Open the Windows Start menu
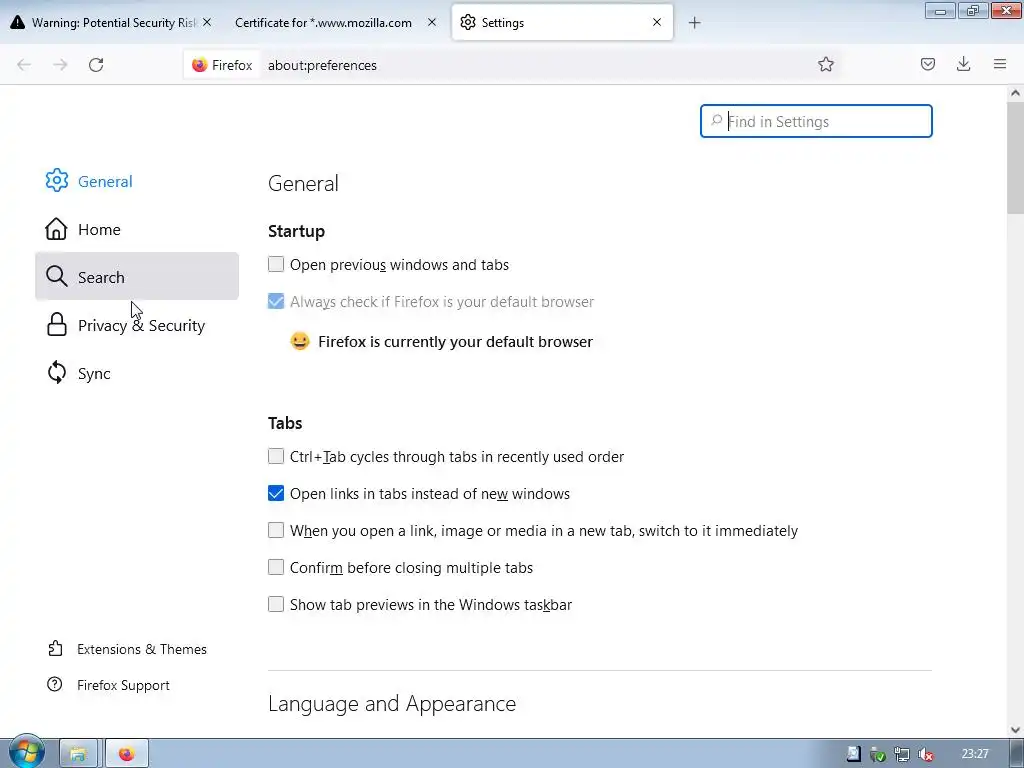 point(25,752)
